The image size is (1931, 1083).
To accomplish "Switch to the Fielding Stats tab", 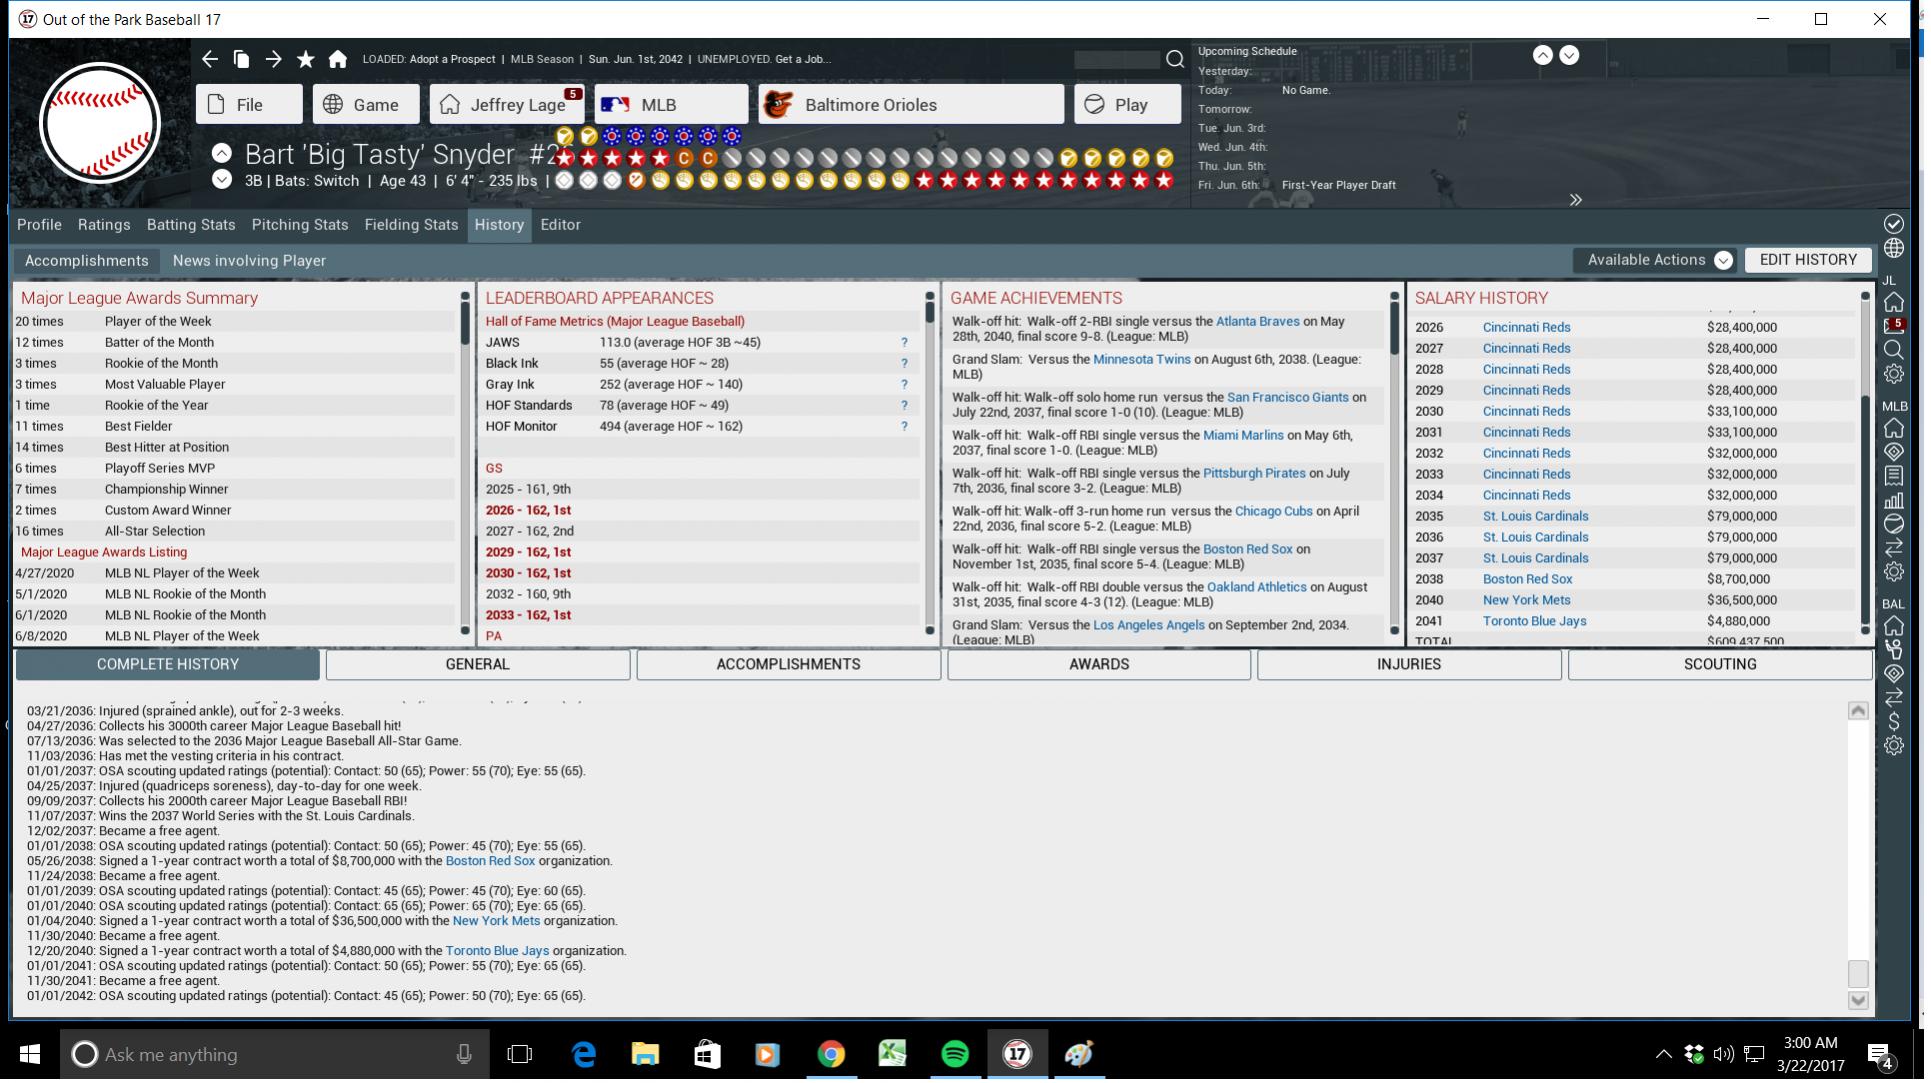I will coord(411,225).
